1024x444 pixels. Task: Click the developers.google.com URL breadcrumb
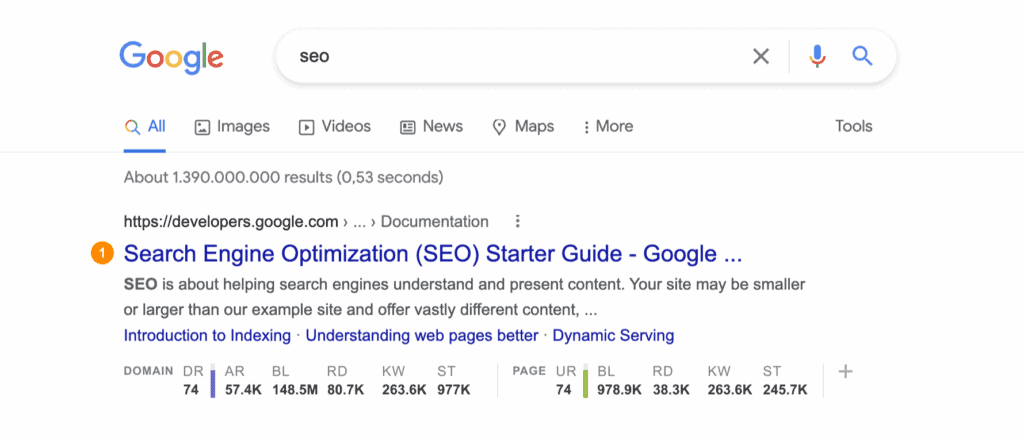(x=306, y=222)
